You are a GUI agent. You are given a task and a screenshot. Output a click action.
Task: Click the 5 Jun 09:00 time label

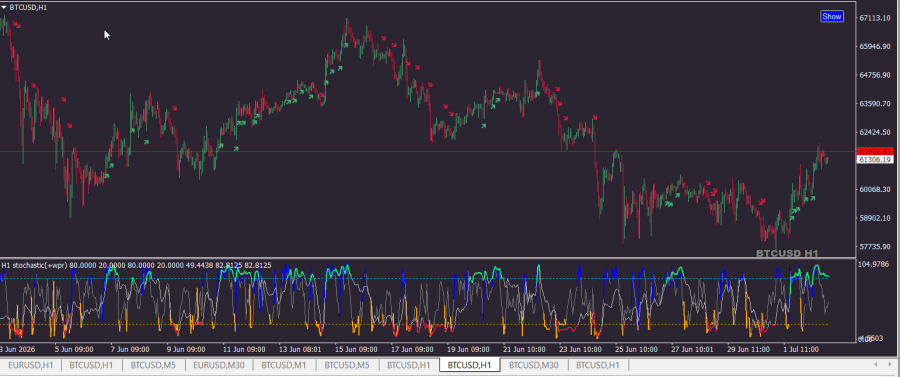[x=74, y=349]
